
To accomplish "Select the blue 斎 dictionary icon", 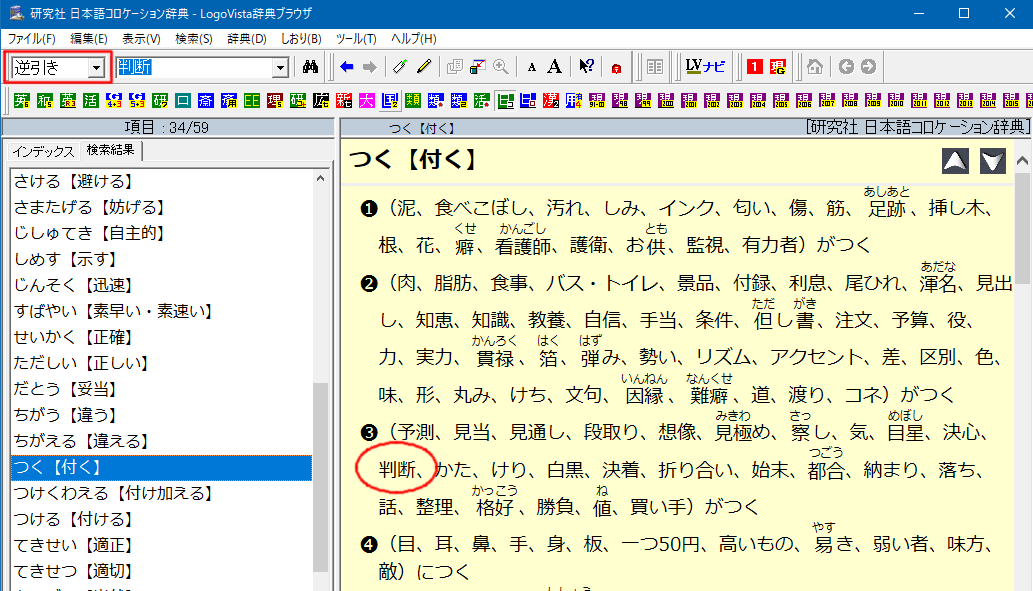I will point(206,101).
